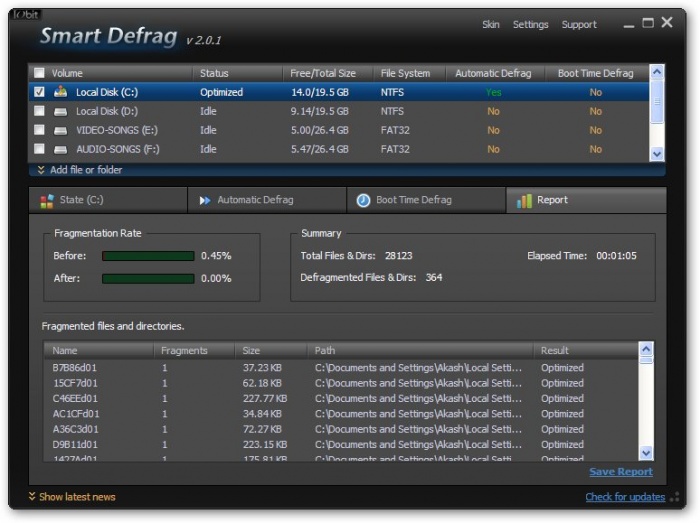The width and height of the screenshot is (700, 523).
Task: Switch to the State (C:) tab
Action: pyautogui.click(x=108, y=200)
